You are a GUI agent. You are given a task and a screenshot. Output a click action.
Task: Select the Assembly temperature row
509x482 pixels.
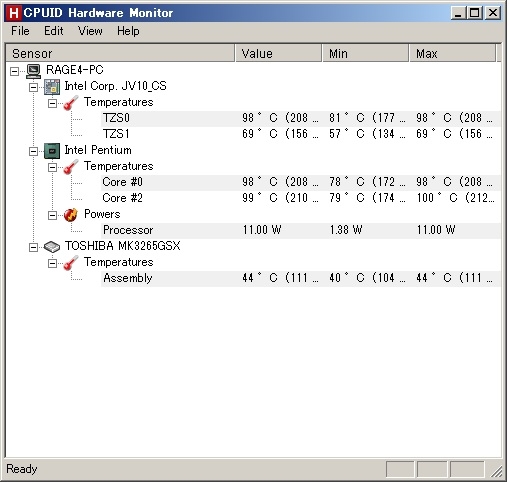301,278
